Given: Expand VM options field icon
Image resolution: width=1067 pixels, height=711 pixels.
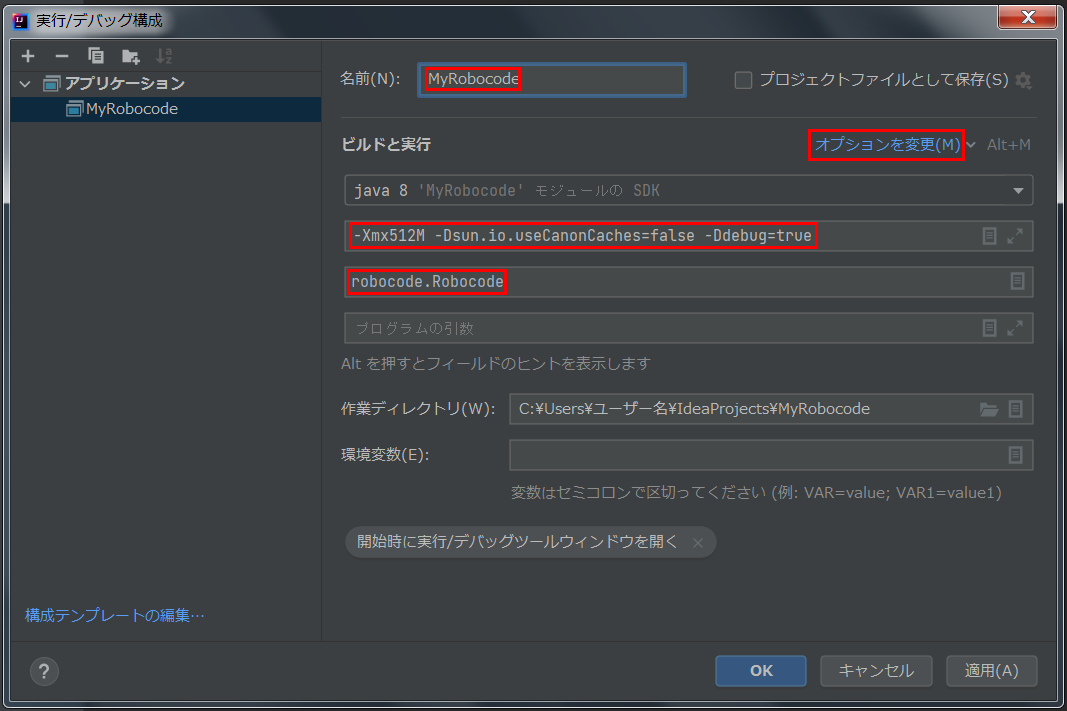Looking at the screenshot, I should (1015, 236).
